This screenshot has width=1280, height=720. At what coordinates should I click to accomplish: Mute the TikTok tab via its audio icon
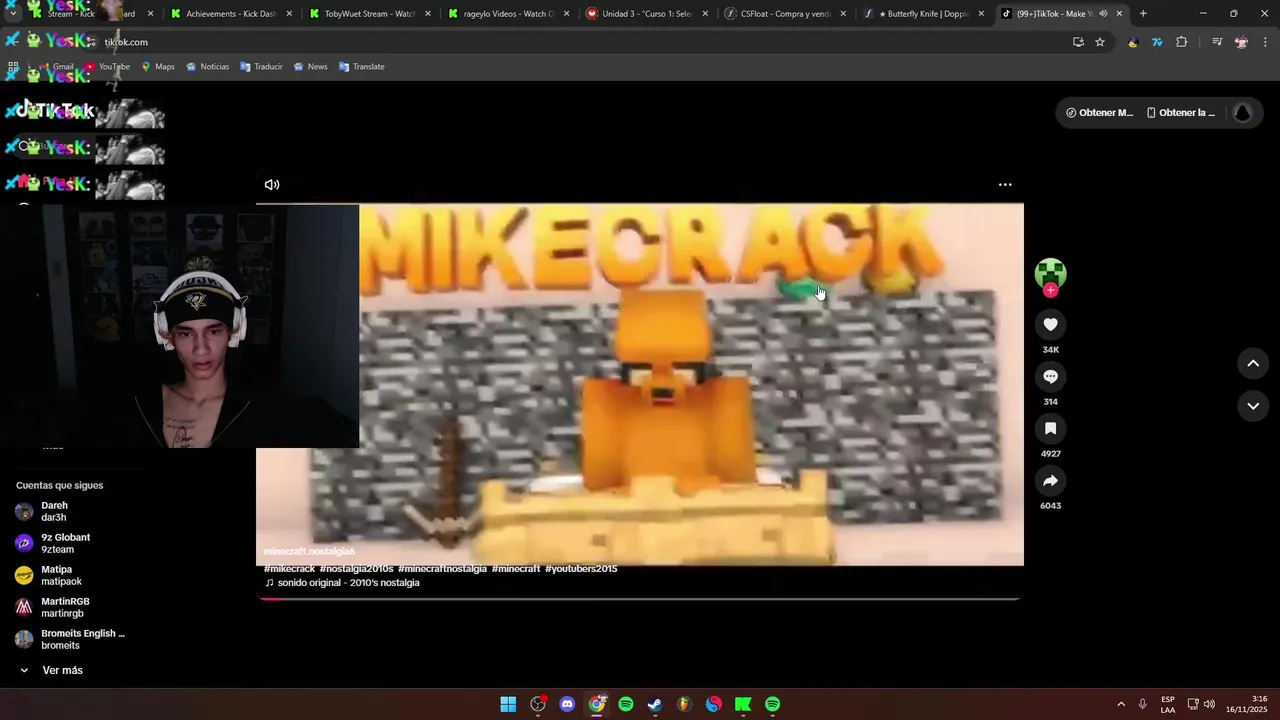point(1103,14)
